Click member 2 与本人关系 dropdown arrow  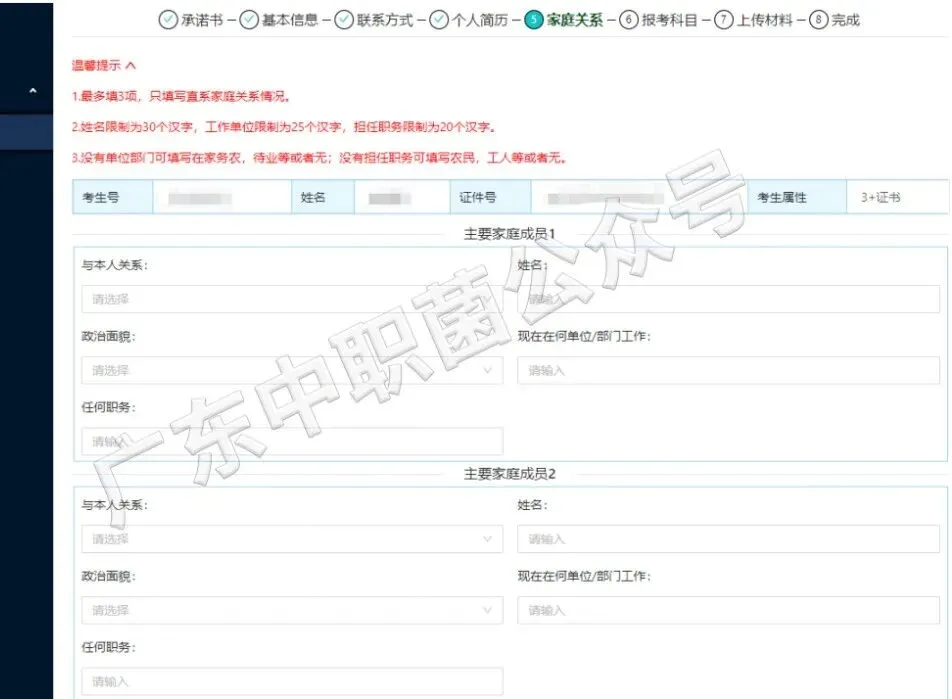pyautogui.click(x=487, y=539)
